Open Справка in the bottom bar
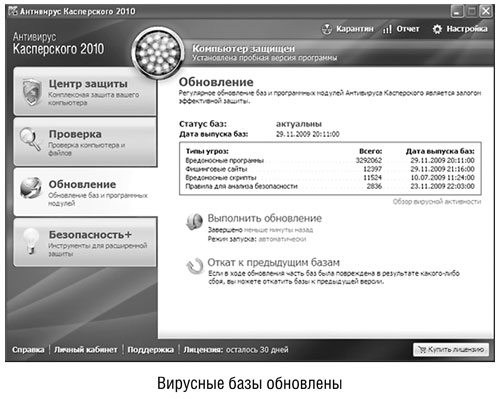Screen dimensions: 500x399 coord(28,350)
